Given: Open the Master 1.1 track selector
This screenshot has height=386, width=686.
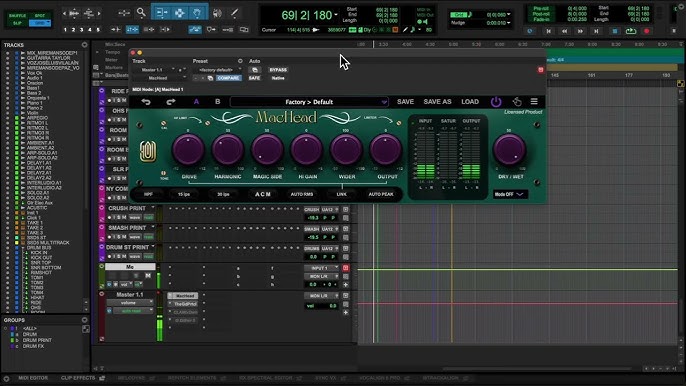Looking at the screenshot, I should pyautogui.click(x=154, y=70).
